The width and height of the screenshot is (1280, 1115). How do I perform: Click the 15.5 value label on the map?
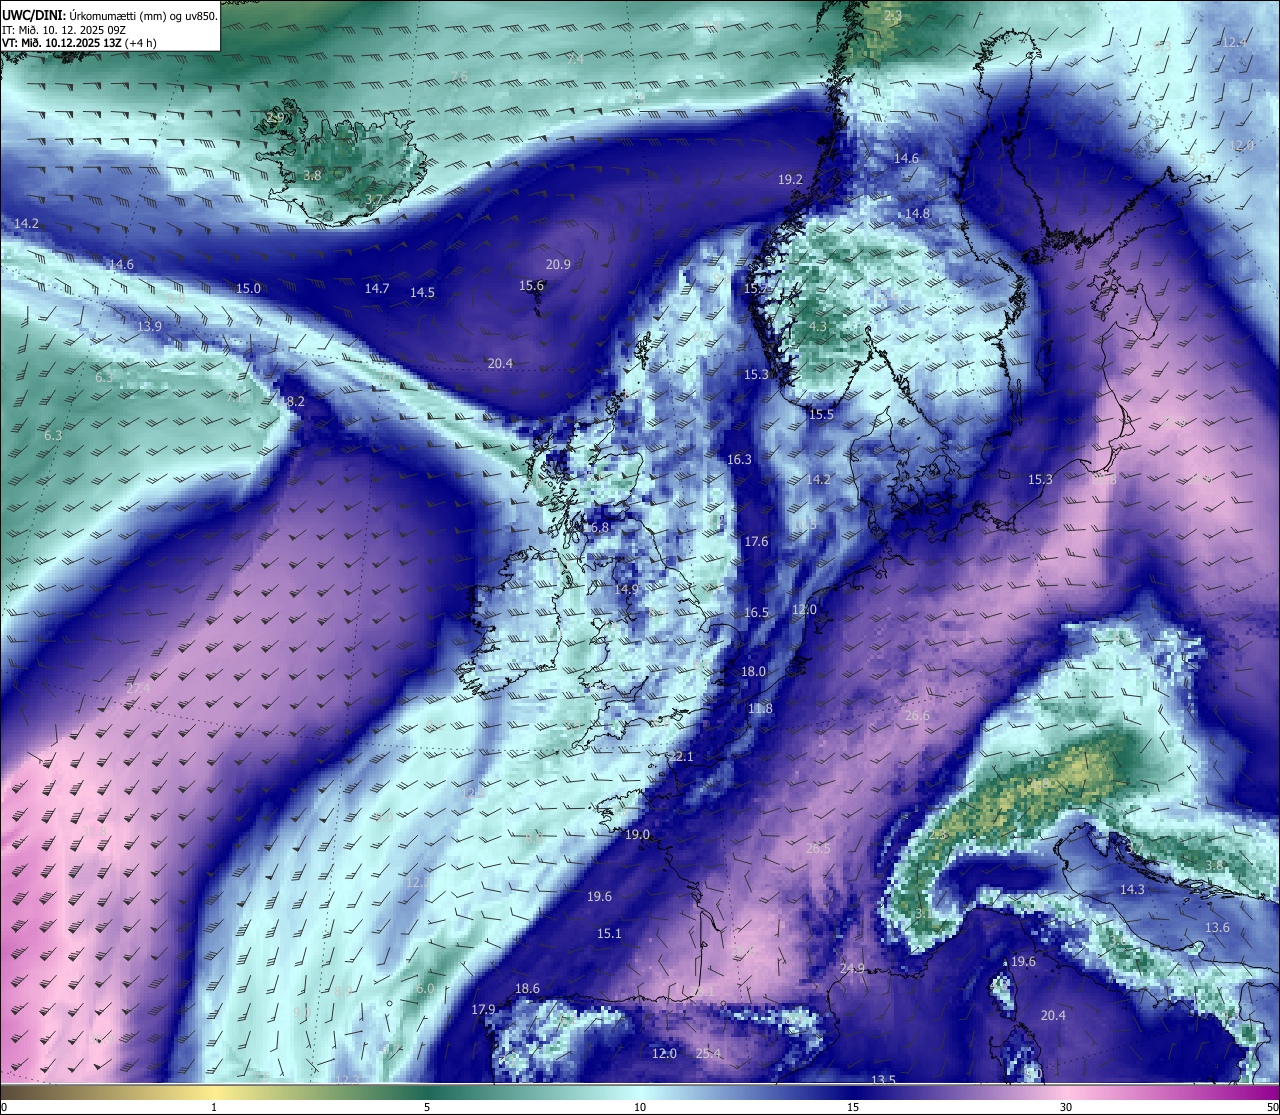pos(821,415)
